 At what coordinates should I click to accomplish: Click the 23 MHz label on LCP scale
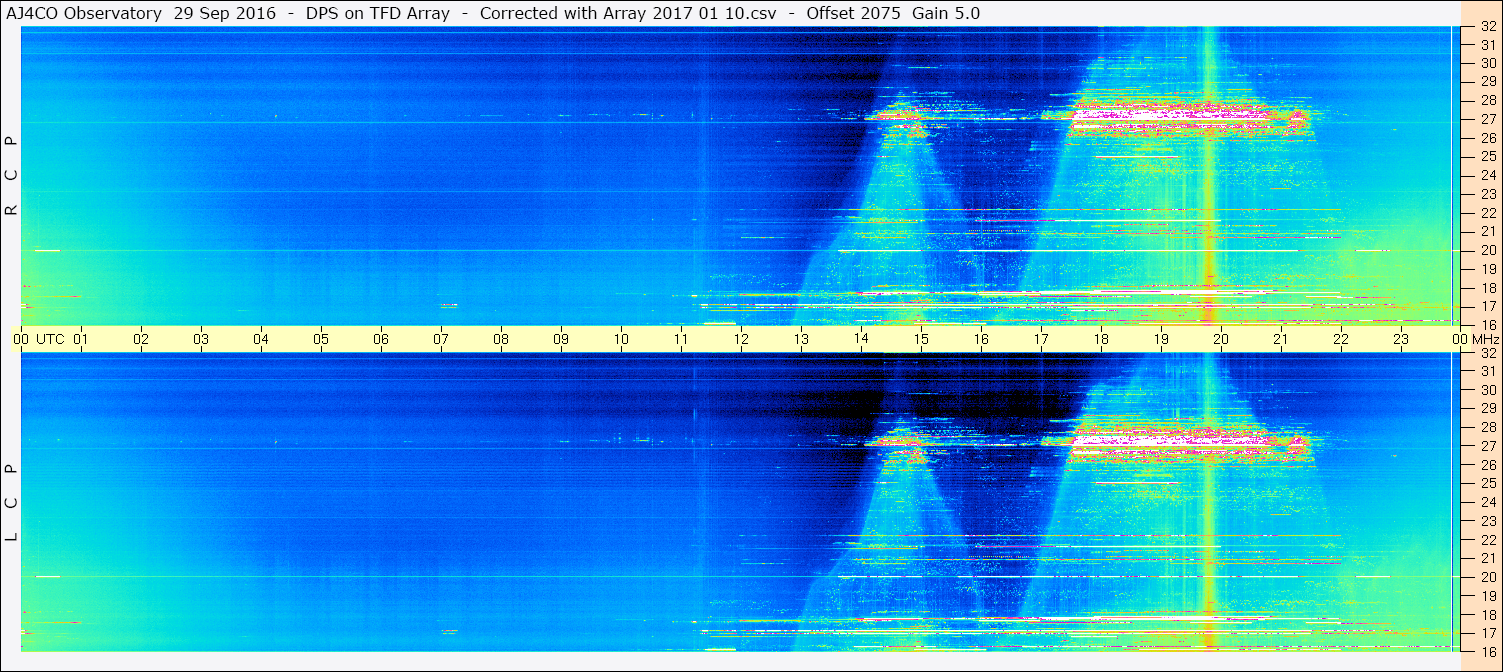[x=1487, y=521]
